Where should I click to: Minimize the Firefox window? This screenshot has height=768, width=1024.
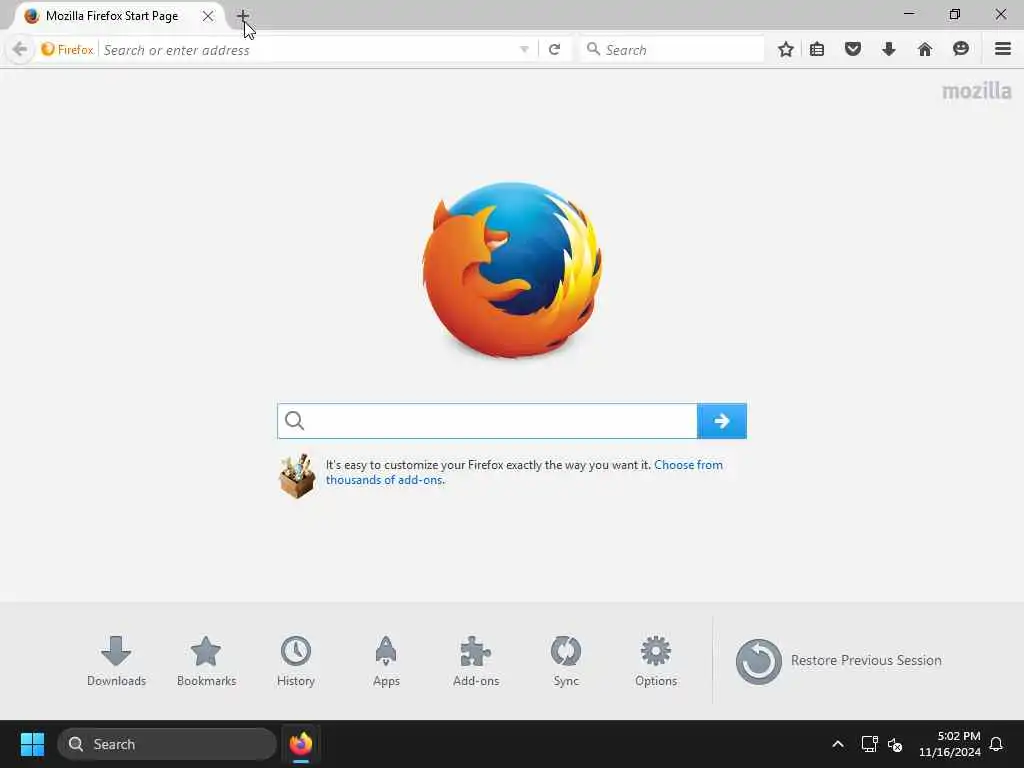(x=909, y=14)
